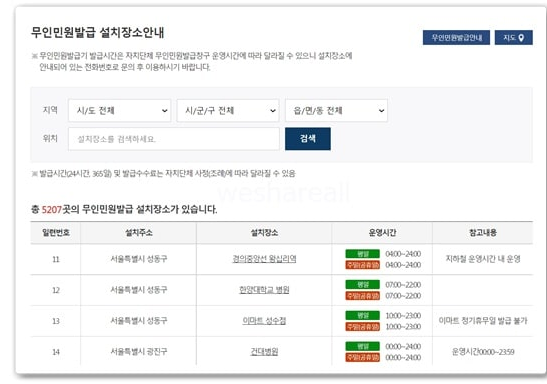Open the 한양대학교 병원 link
This screenshot has width=547, height=384.
[264, 290]
